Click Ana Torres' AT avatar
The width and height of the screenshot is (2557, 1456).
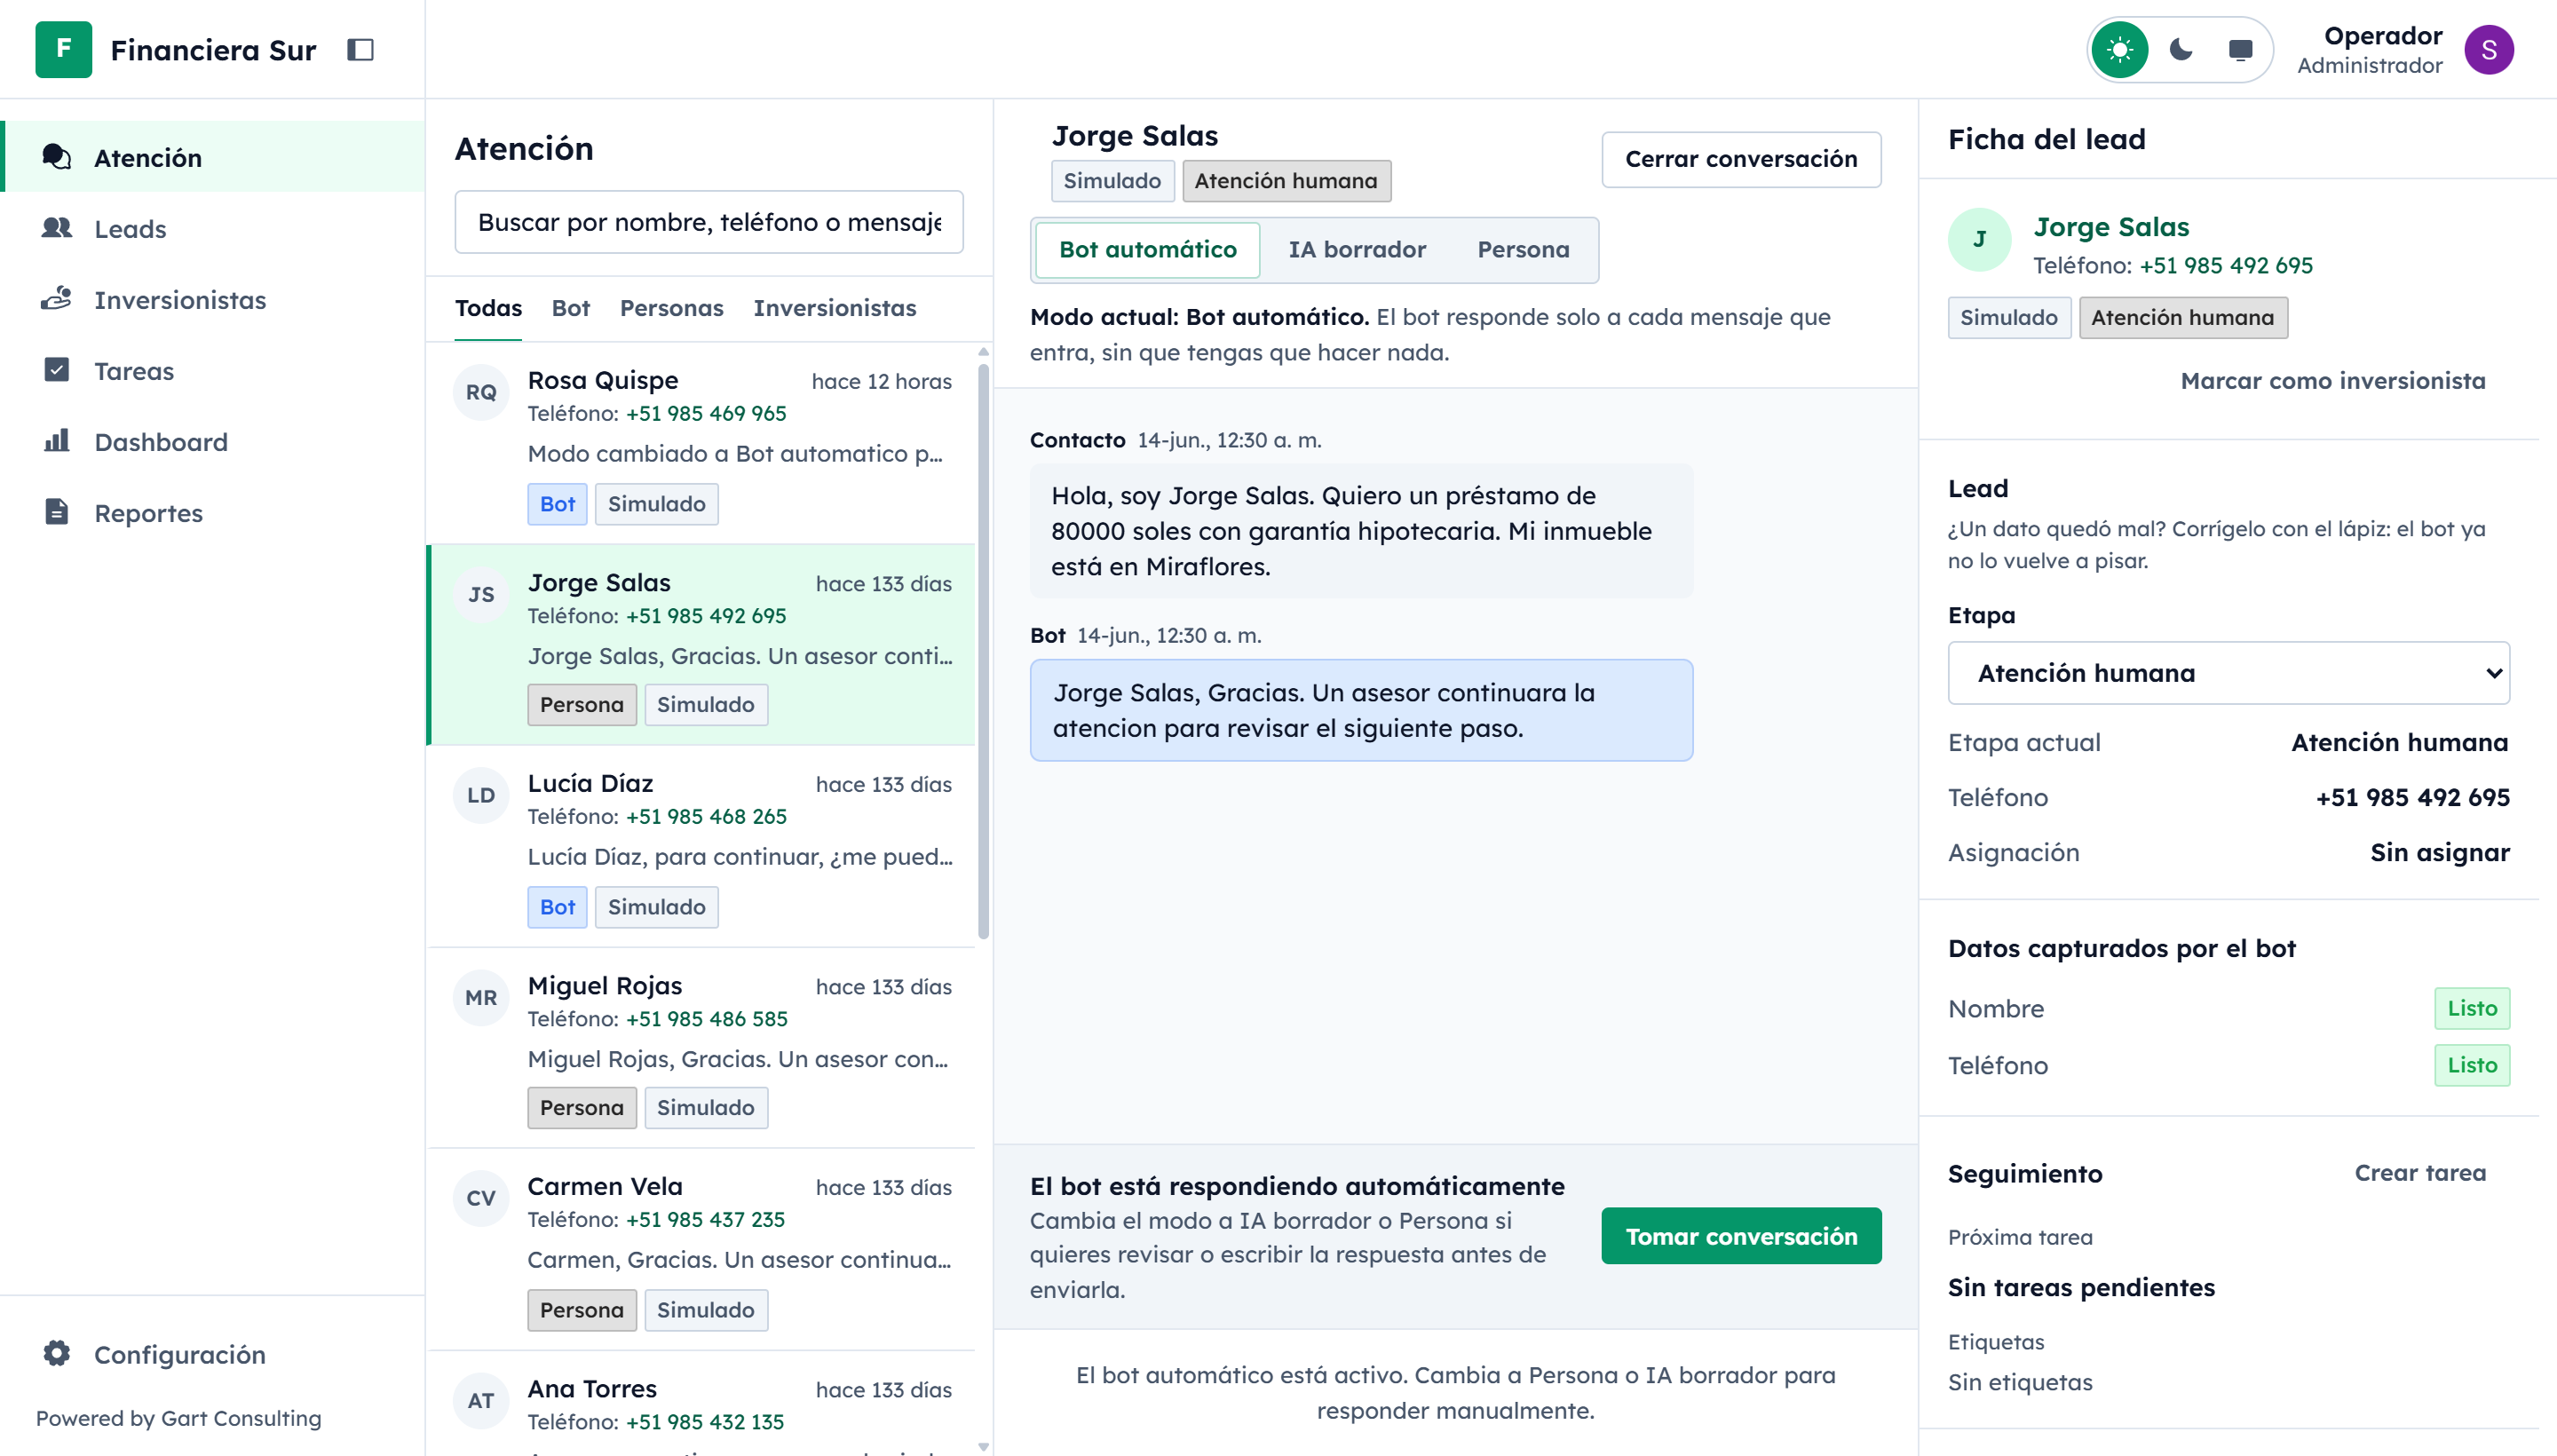[481, 1400]
